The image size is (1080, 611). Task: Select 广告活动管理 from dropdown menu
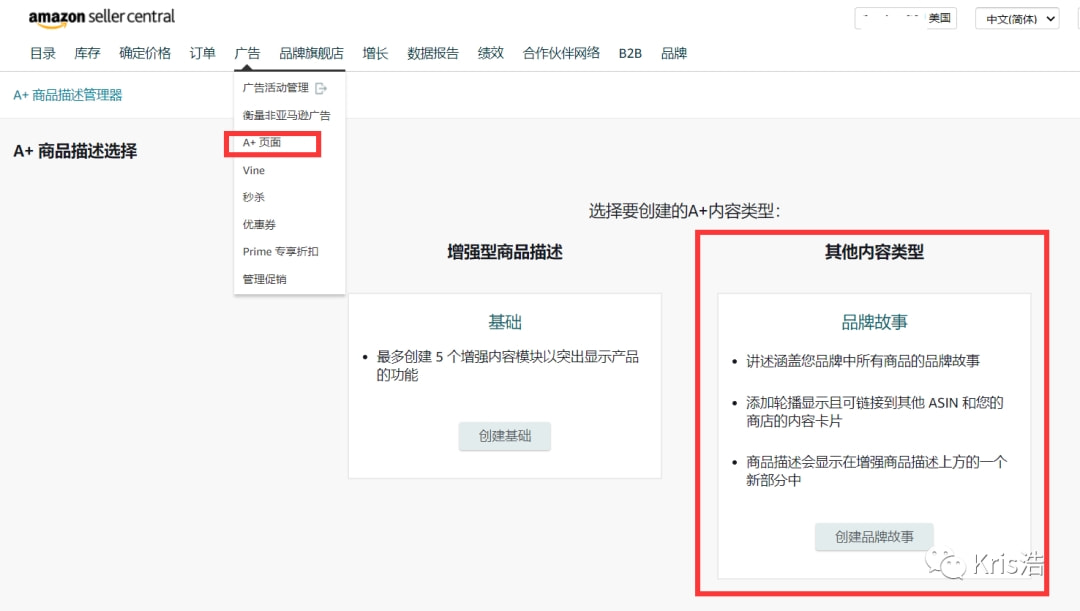(x=276, y=87)
